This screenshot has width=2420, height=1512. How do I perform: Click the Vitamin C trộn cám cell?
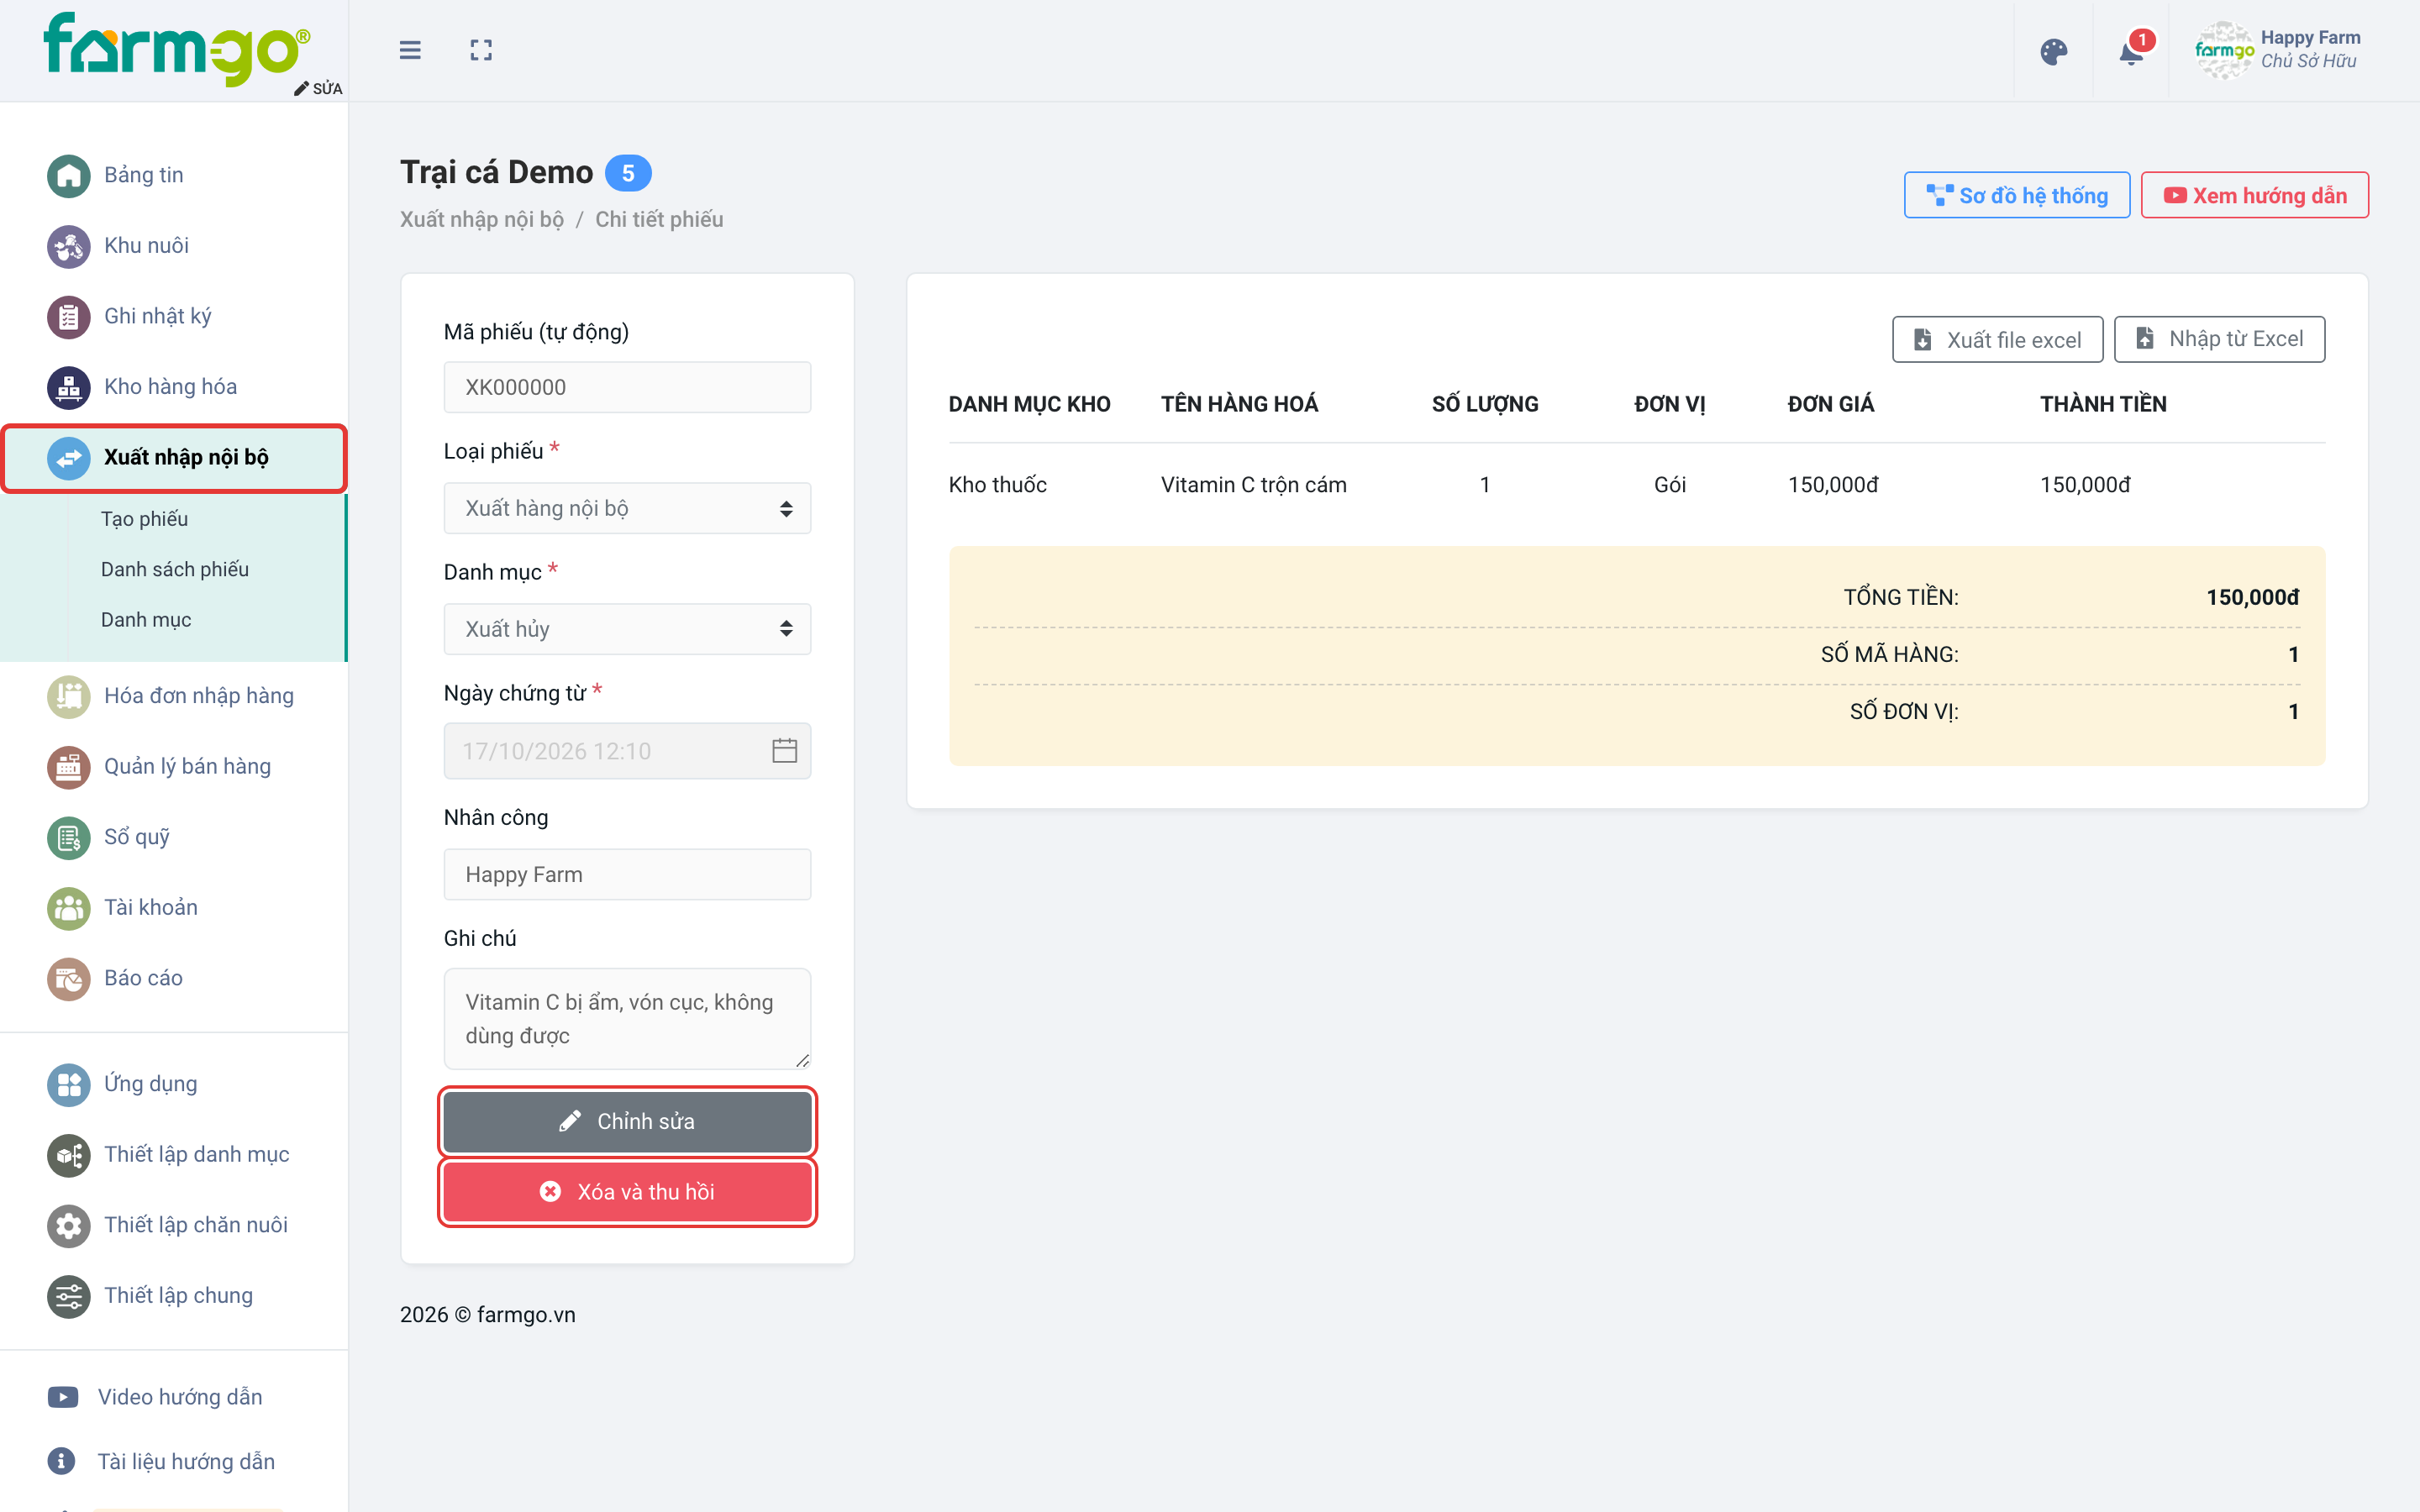coord(1253,484)
